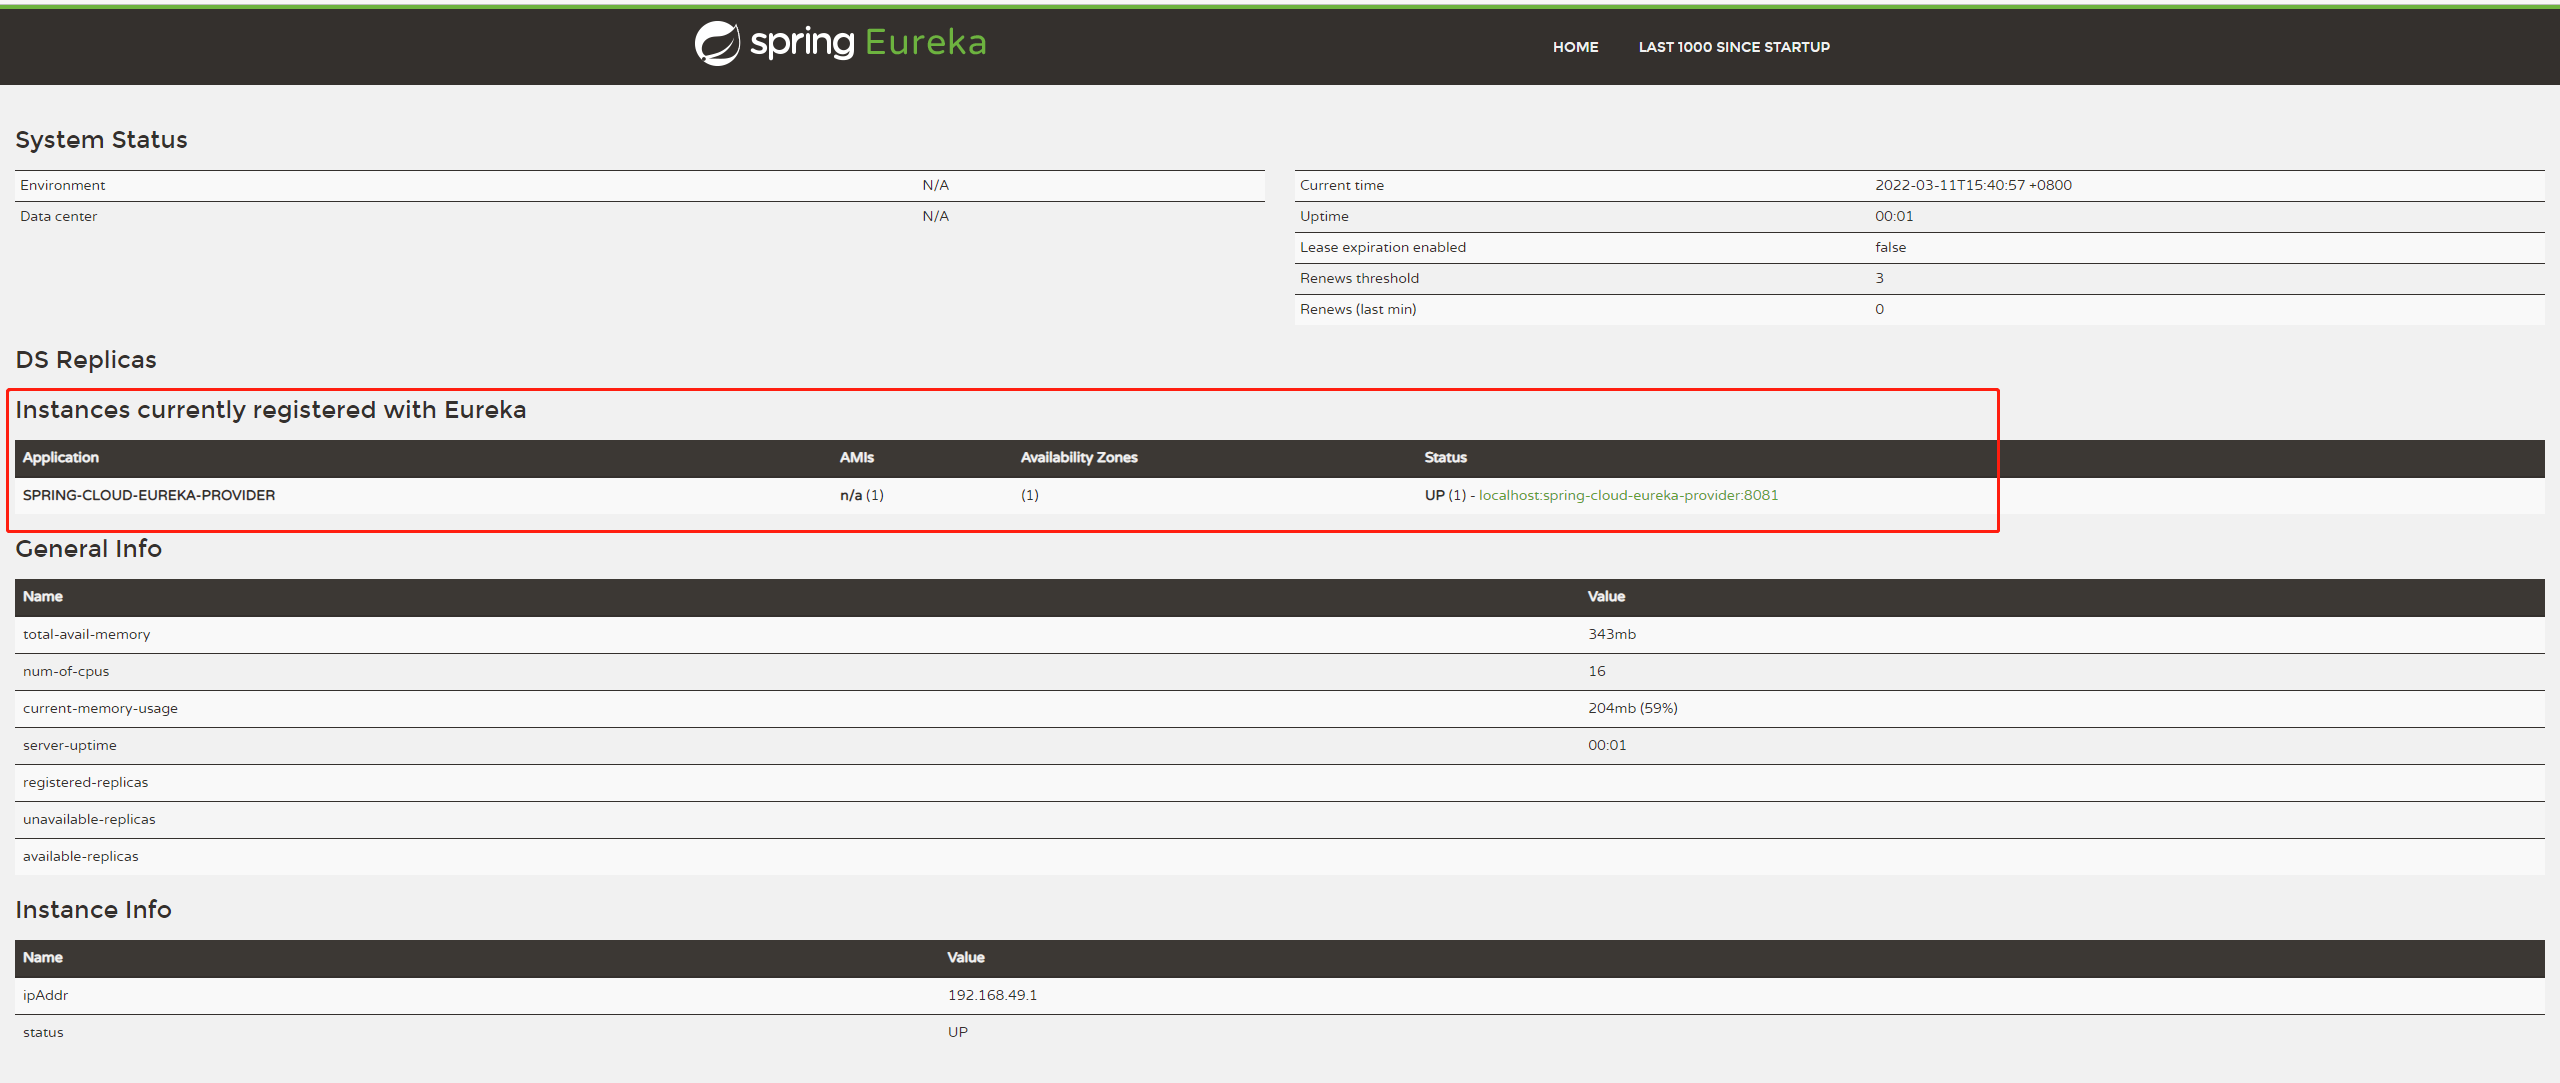Click the status row label
Screen dimensions: 2560x1083
click(x=43, y=1032)
